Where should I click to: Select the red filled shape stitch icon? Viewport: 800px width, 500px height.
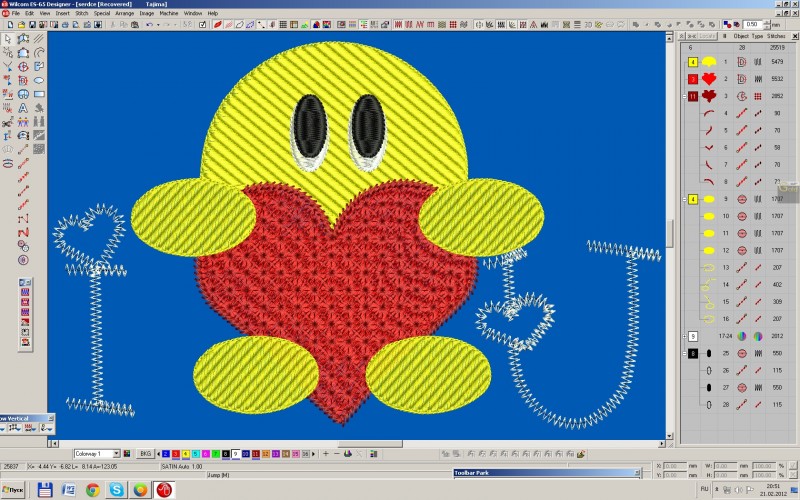click(217, 24)
